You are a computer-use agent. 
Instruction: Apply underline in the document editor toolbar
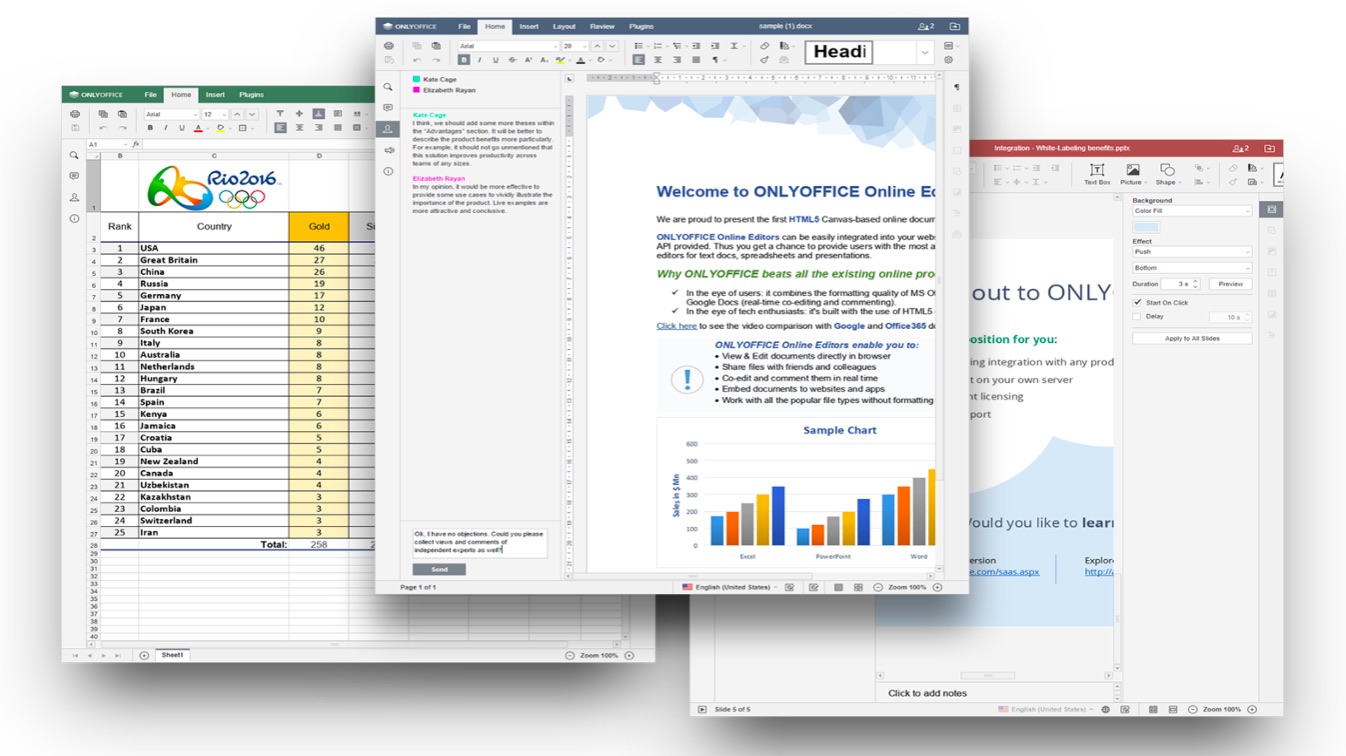[496, 60]
